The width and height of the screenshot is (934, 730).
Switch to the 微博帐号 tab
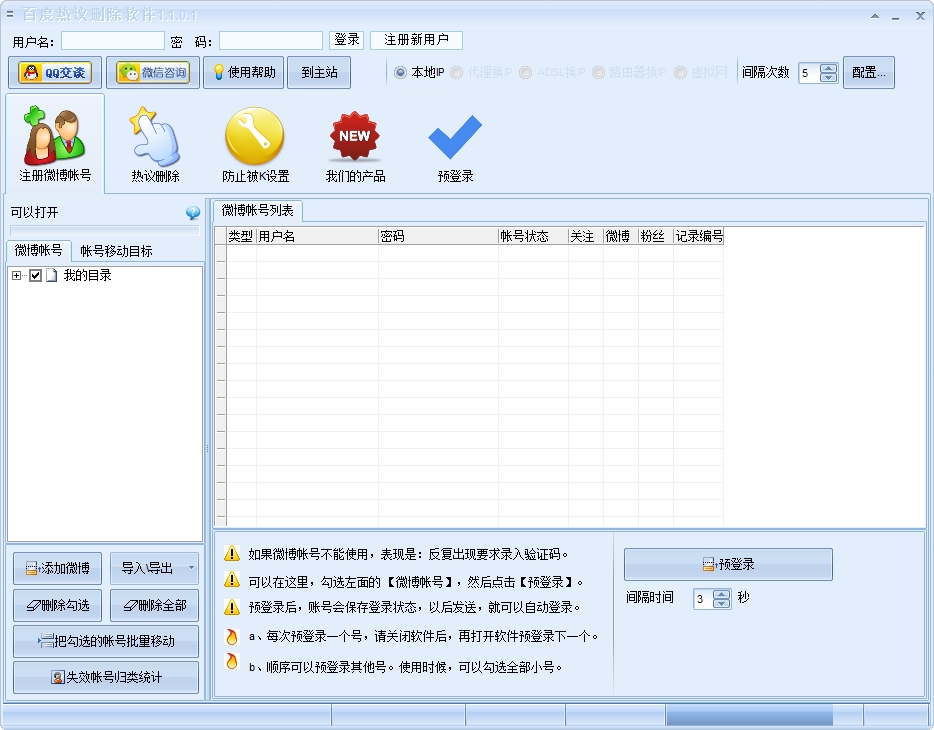(39, 250)
